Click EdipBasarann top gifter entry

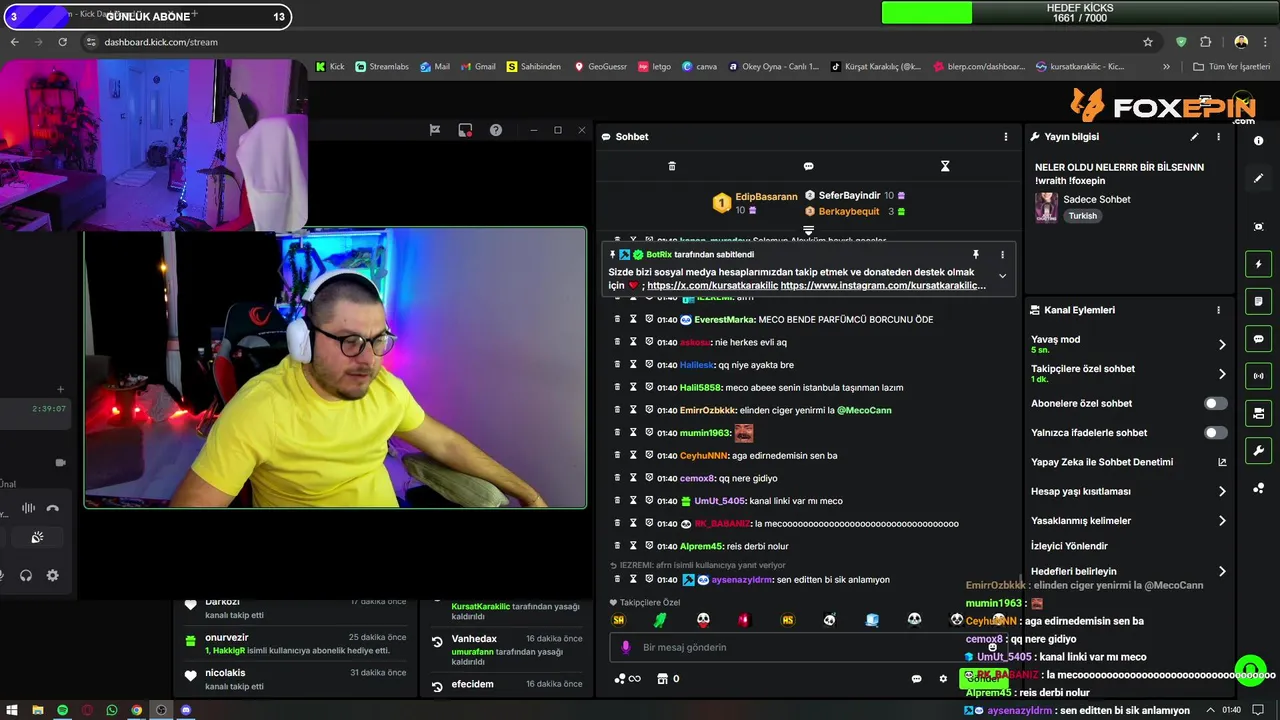[x=755, y=203]
